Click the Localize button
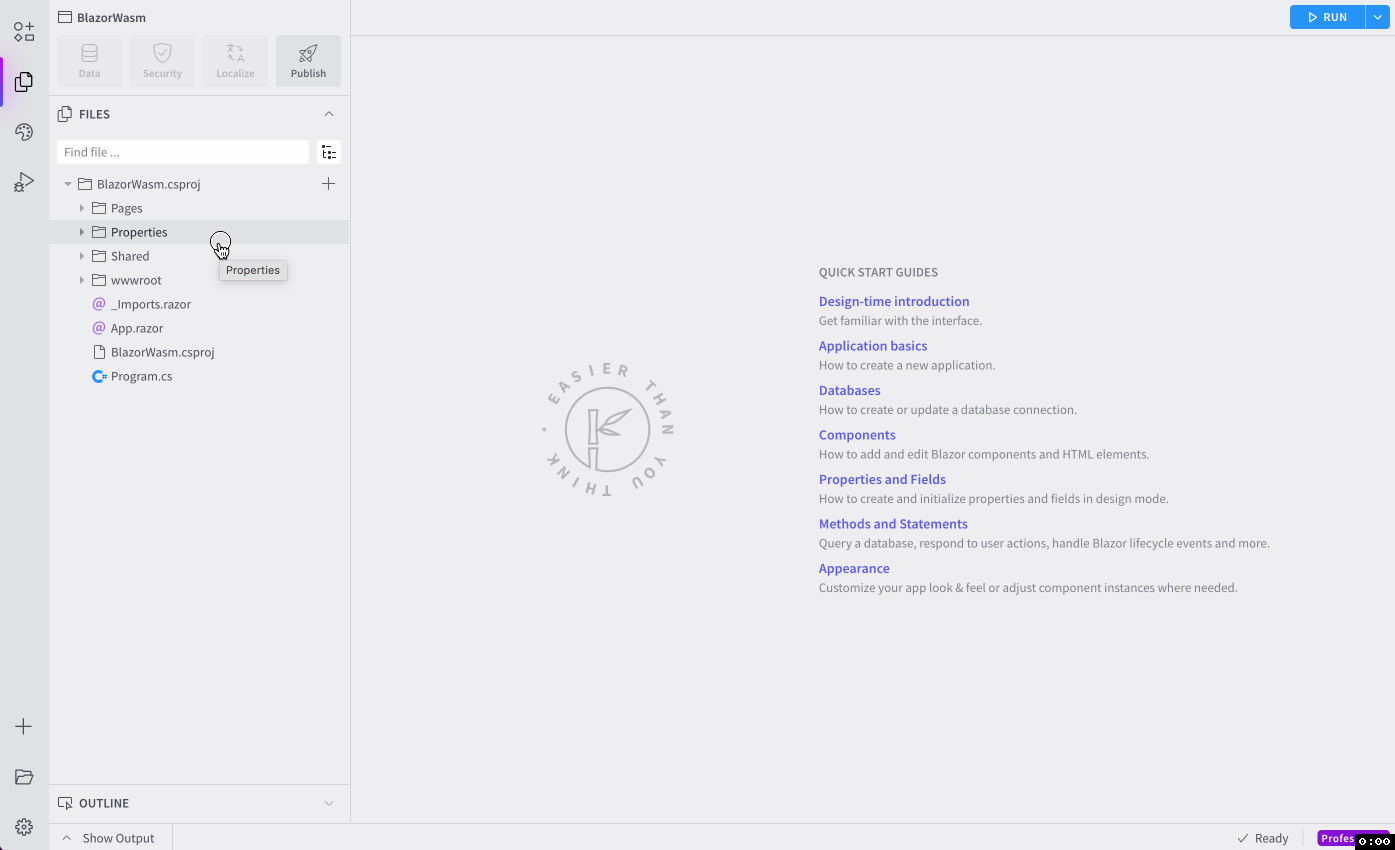The width and height of the screenshot is (1395, 850). pyautogui.click(x=235, y=61)
